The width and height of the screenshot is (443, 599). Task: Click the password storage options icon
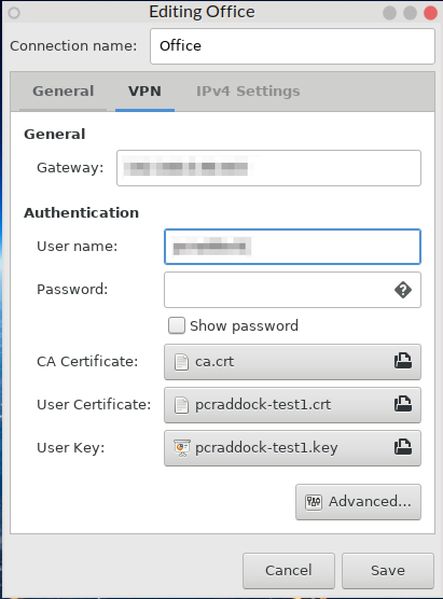(x=403, y=290)
